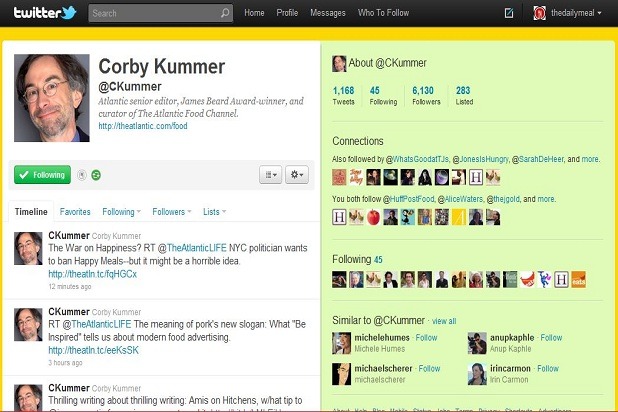Image resolution: width=618 pixels, height=412 pixels.
Task: Open the gear actions dropdown
Action: click(x=297, y=175)
